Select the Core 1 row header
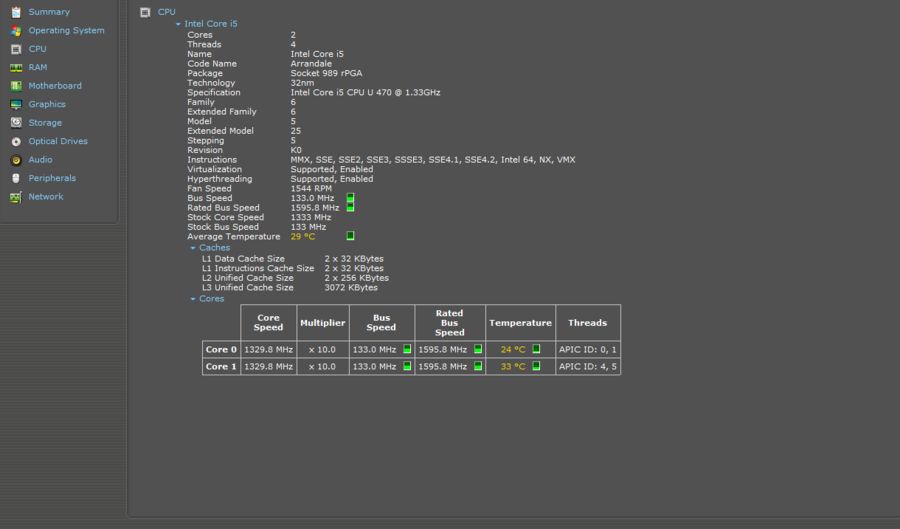The image size is (900, 529). [x=221, y=367]
